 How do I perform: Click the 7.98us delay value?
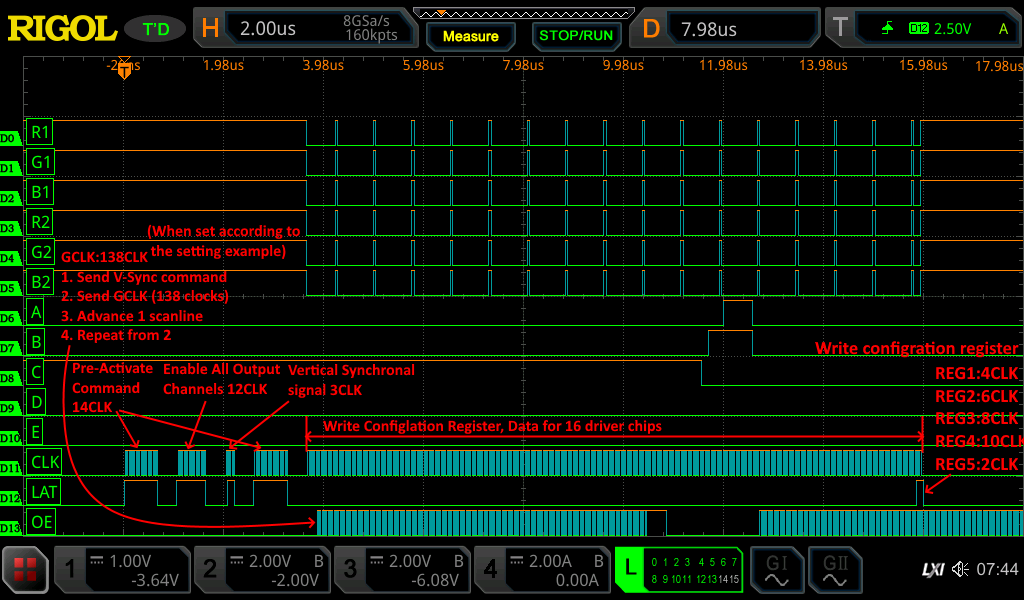click(x=709, y=29)
